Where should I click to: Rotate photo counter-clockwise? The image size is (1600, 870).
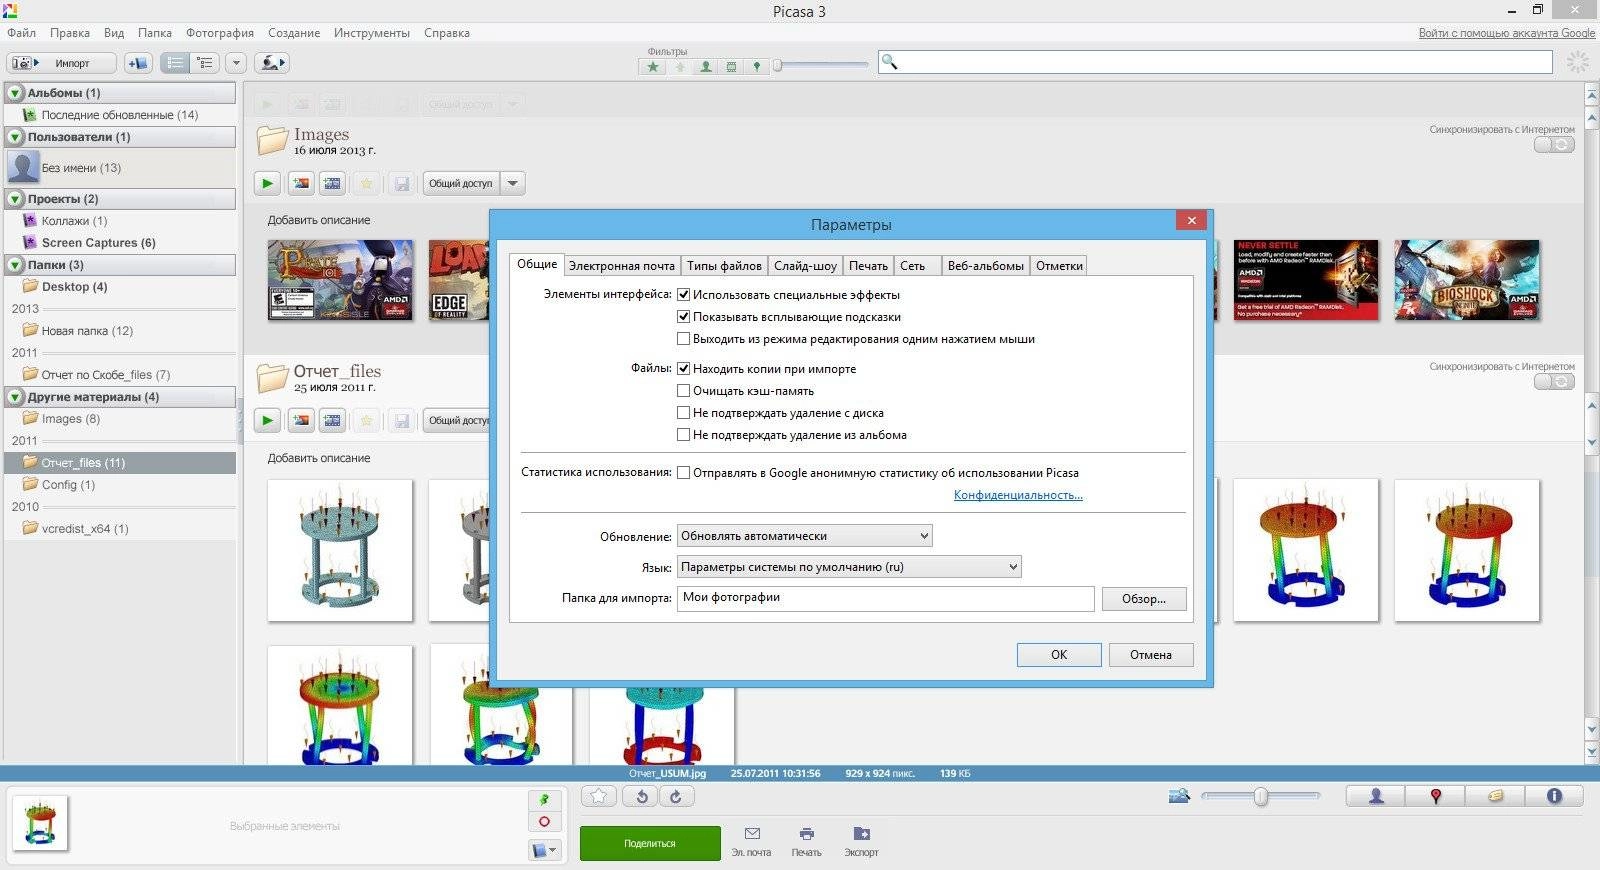(641, 796)
